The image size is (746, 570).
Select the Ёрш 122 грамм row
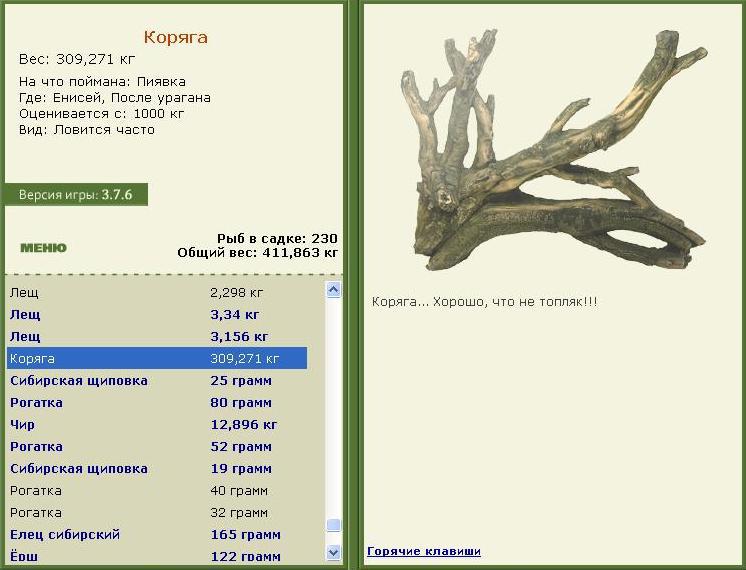157,556
